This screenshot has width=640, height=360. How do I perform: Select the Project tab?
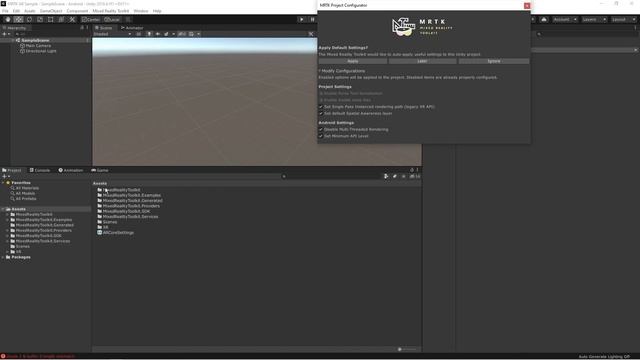12,170
